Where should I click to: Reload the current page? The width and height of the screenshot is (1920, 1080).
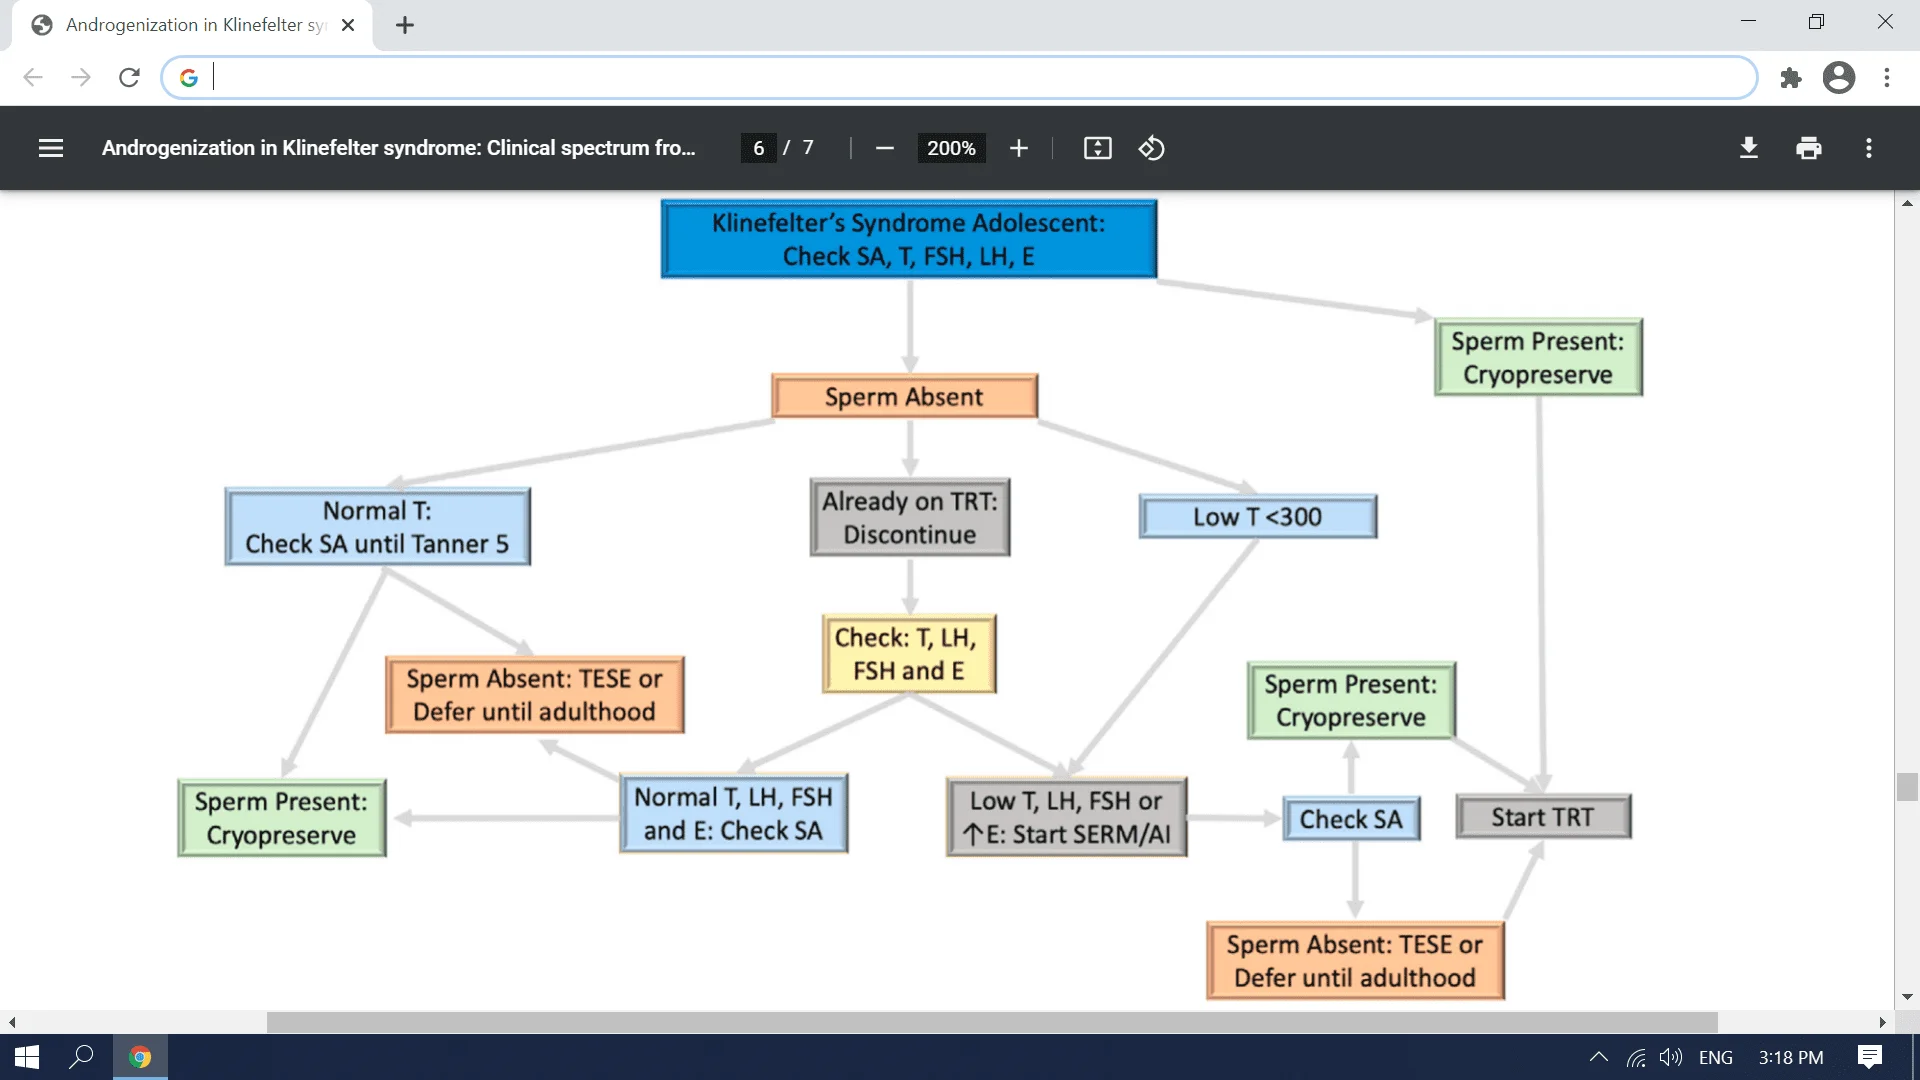(x=129, y=77)
